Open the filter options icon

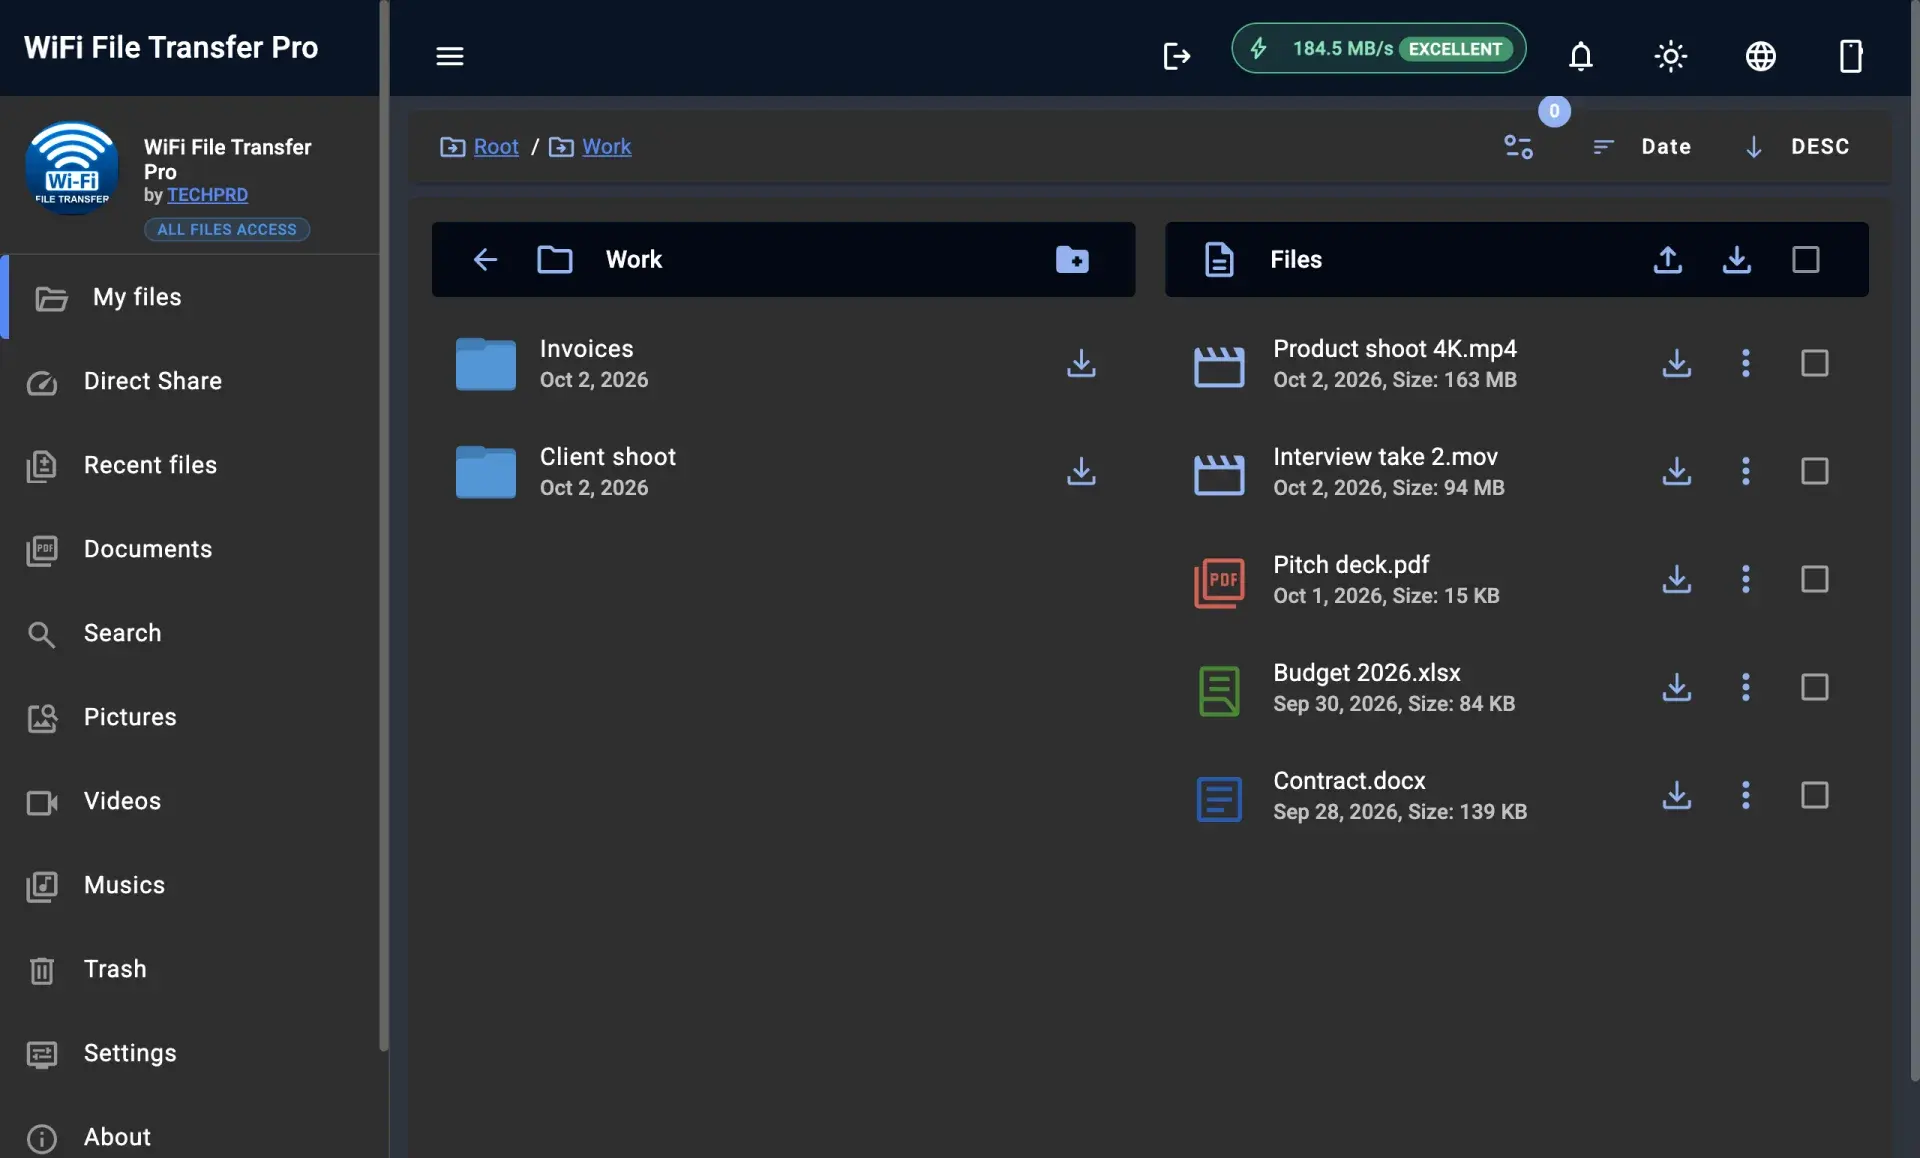pyautogui.click(x=1518, y=147)
